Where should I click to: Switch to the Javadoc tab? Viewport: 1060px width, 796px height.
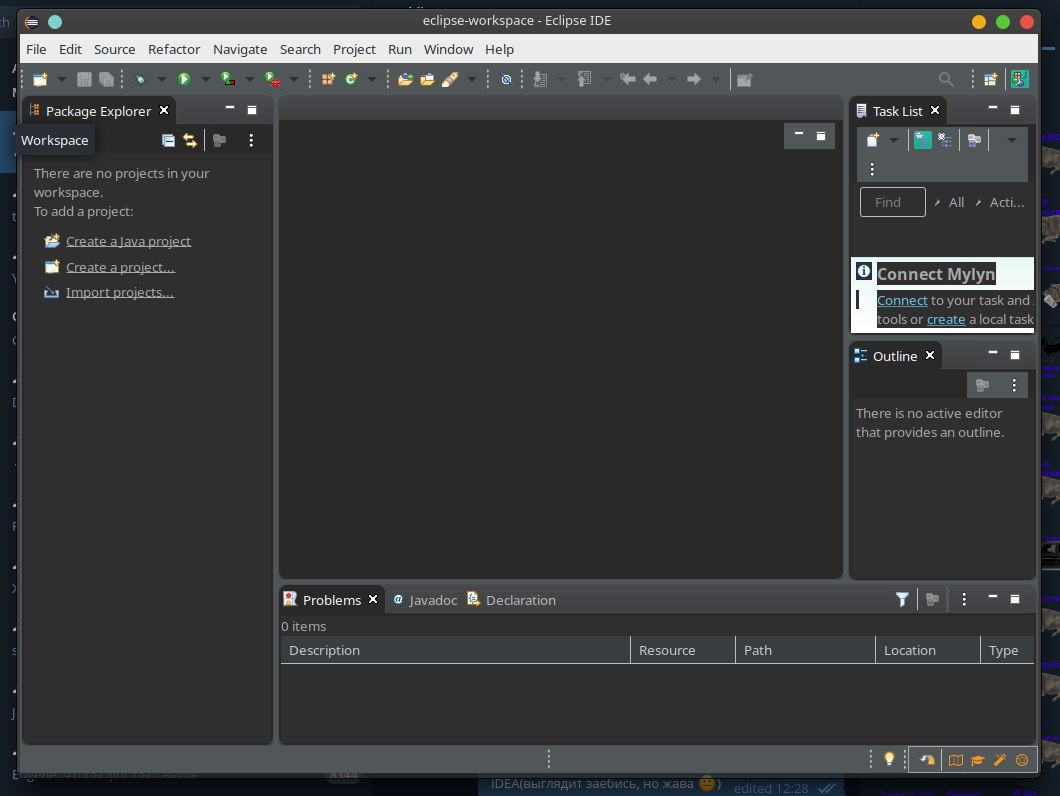pyautogui.click(x=425, y=600)
